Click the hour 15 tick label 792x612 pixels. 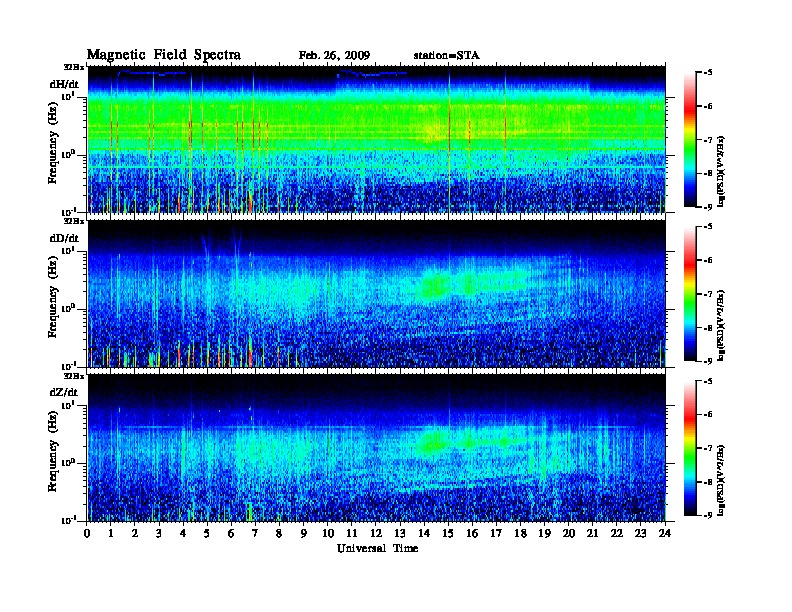pos(448,533)
